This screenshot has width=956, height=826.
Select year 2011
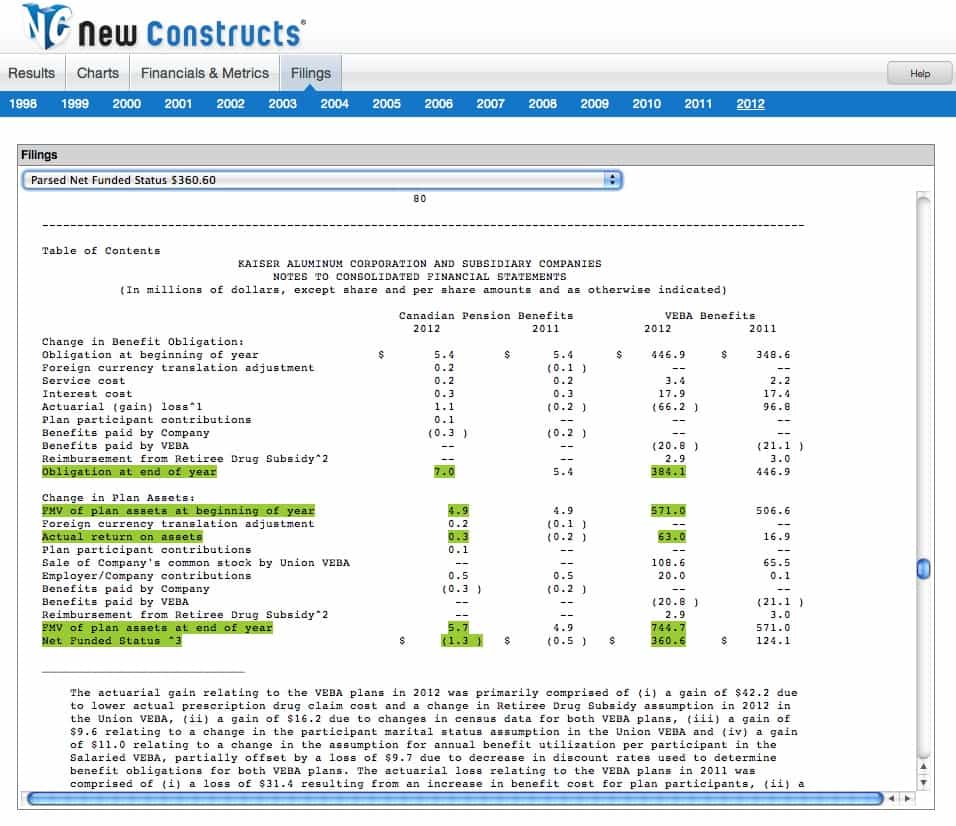pos(698,104)
